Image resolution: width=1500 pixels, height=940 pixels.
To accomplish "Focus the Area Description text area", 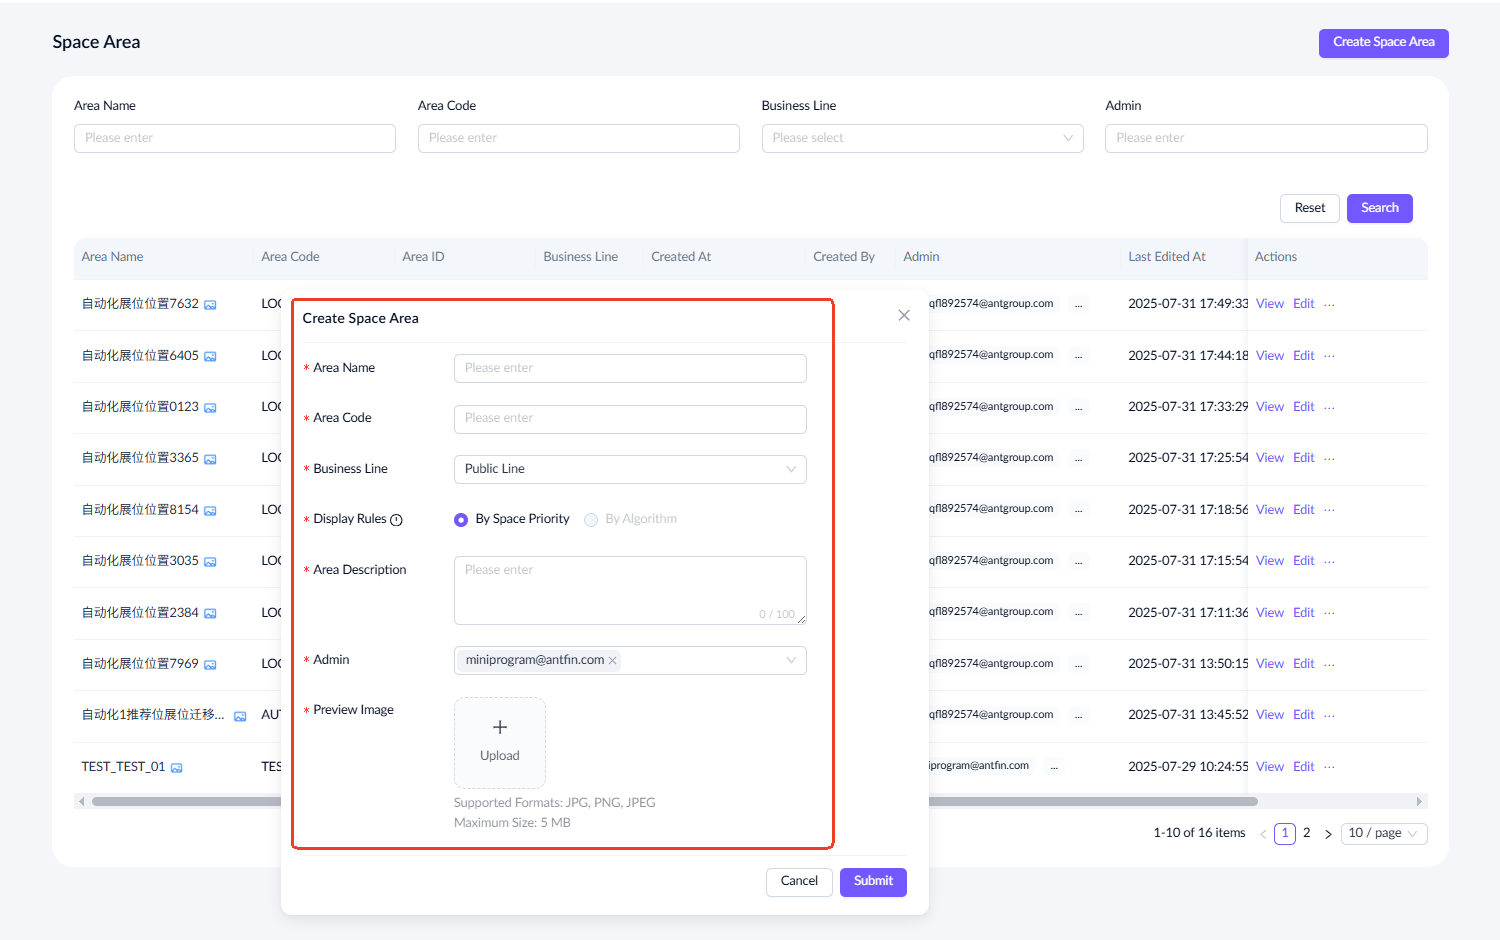I will (x=630, y=590).
